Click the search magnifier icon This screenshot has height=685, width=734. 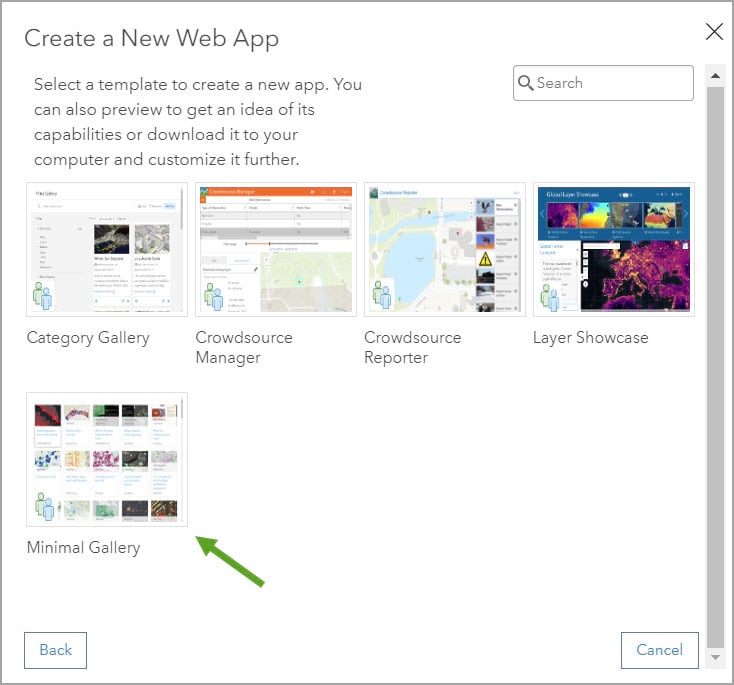[x=525, y=83]
